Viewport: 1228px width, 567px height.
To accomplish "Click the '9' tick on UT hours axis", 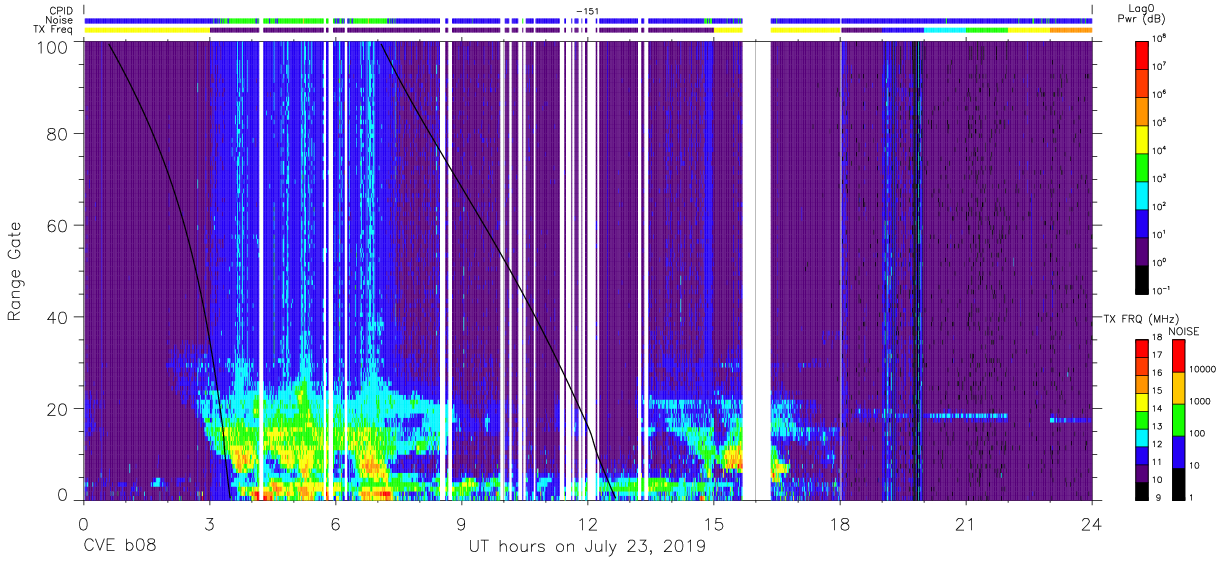I will coord(462,523).
